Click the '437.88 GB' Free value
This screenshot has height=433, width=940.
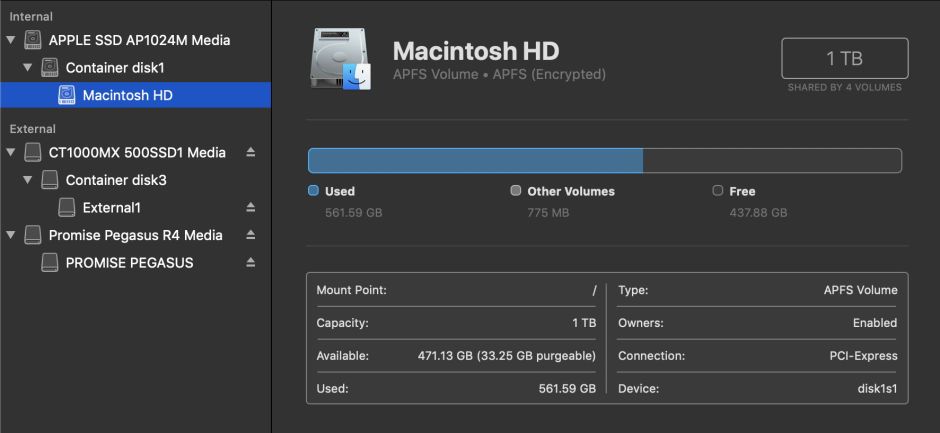758,213
